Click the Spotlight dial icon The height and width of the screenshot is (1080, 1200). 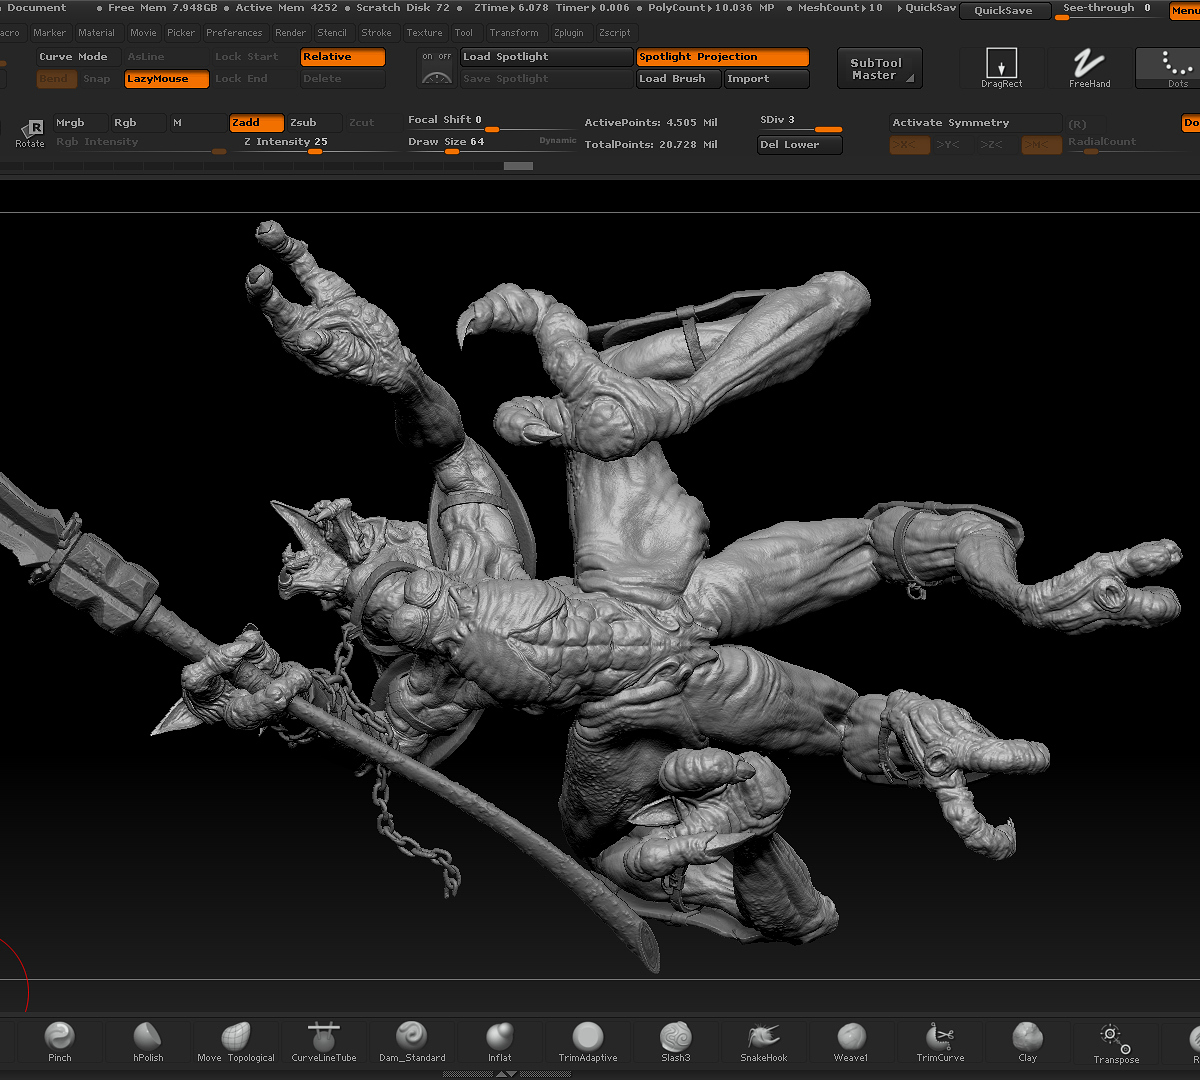(437, 78)
